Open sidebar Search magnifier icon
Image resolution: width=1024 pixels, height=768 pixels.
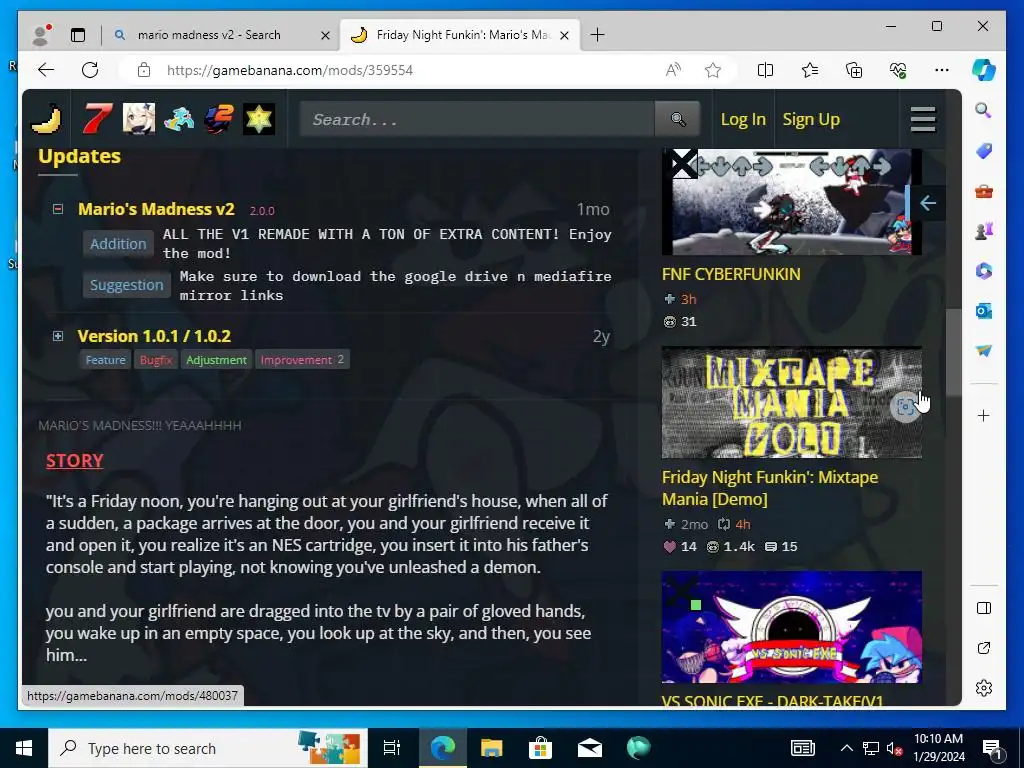click(x=984, y=110)
